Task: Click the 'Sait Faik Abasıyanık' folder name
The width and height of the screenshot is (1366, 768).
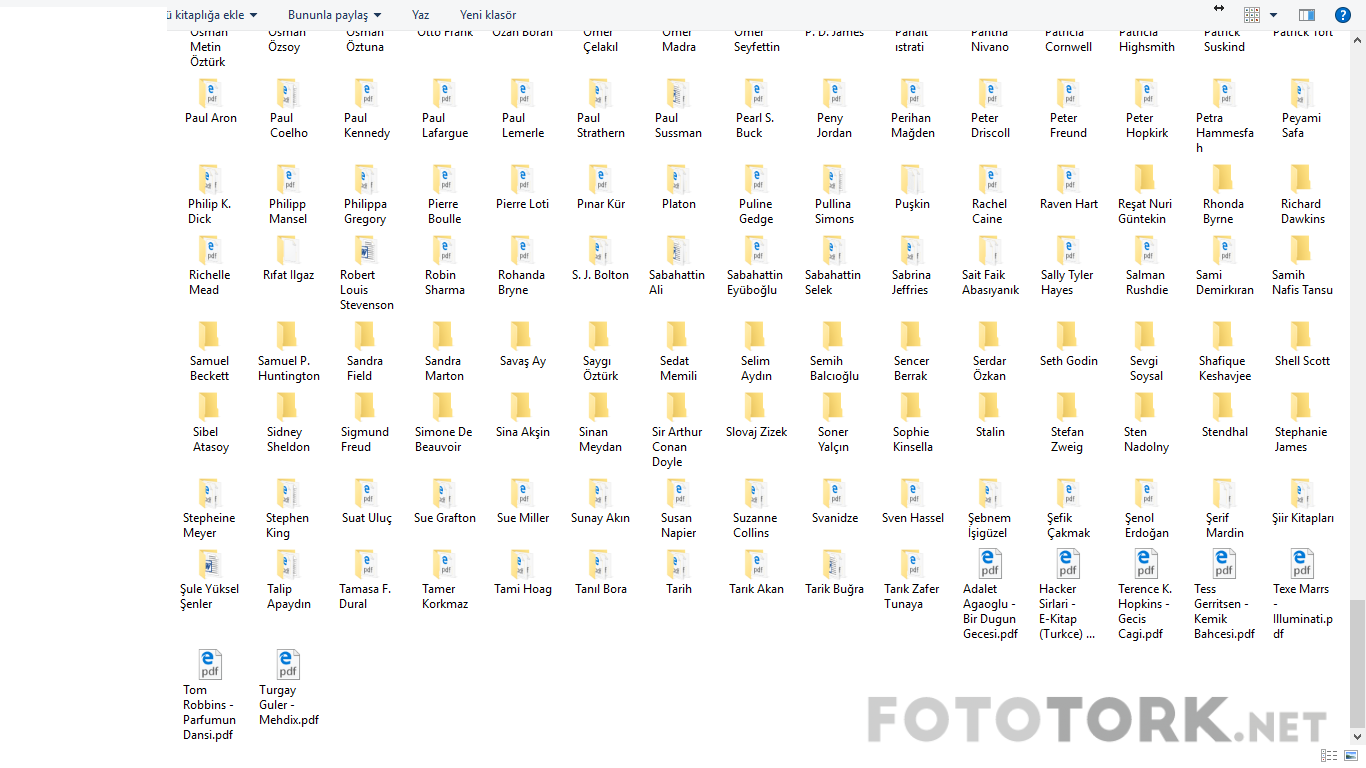Action: coord(990,282)
